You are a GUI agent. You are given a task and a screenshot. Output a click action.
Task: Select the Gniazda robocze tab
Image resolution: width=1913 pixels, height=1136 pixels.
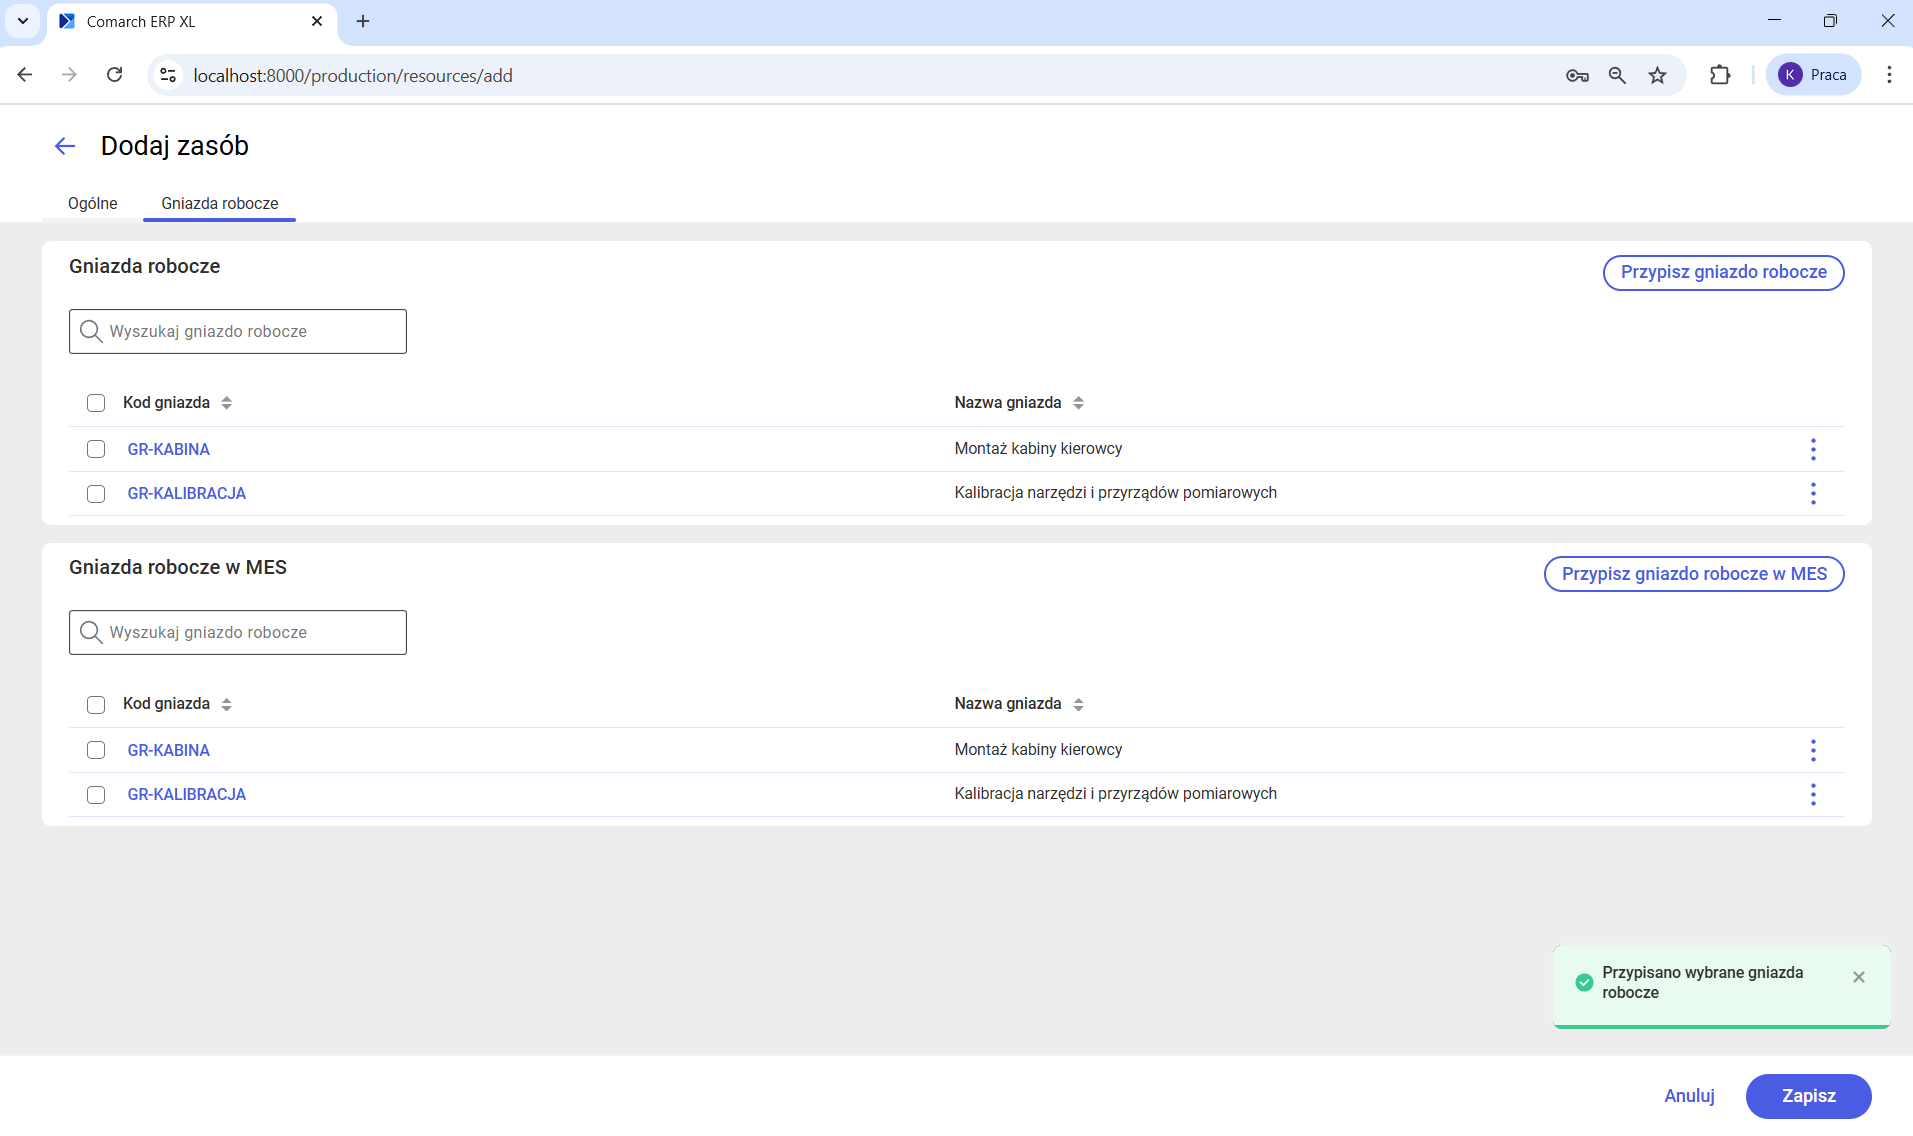220,203
